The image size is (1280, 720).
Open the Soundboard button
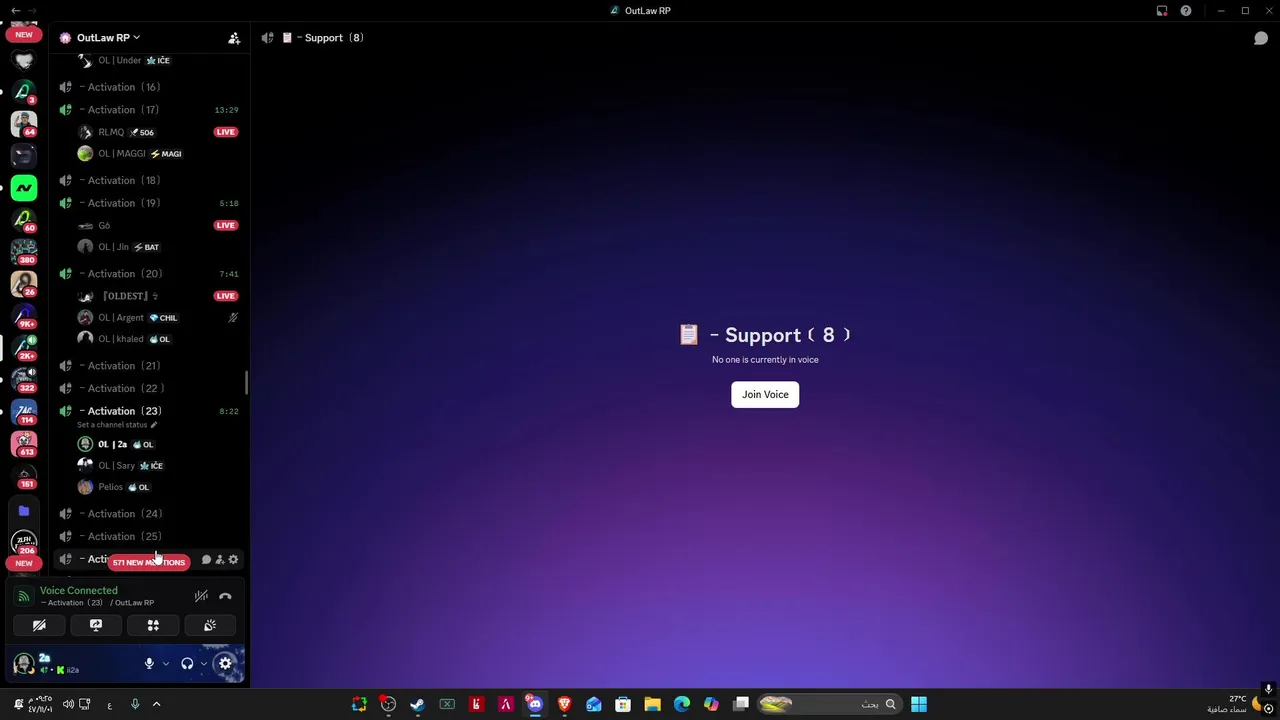(x=210, y=625)
